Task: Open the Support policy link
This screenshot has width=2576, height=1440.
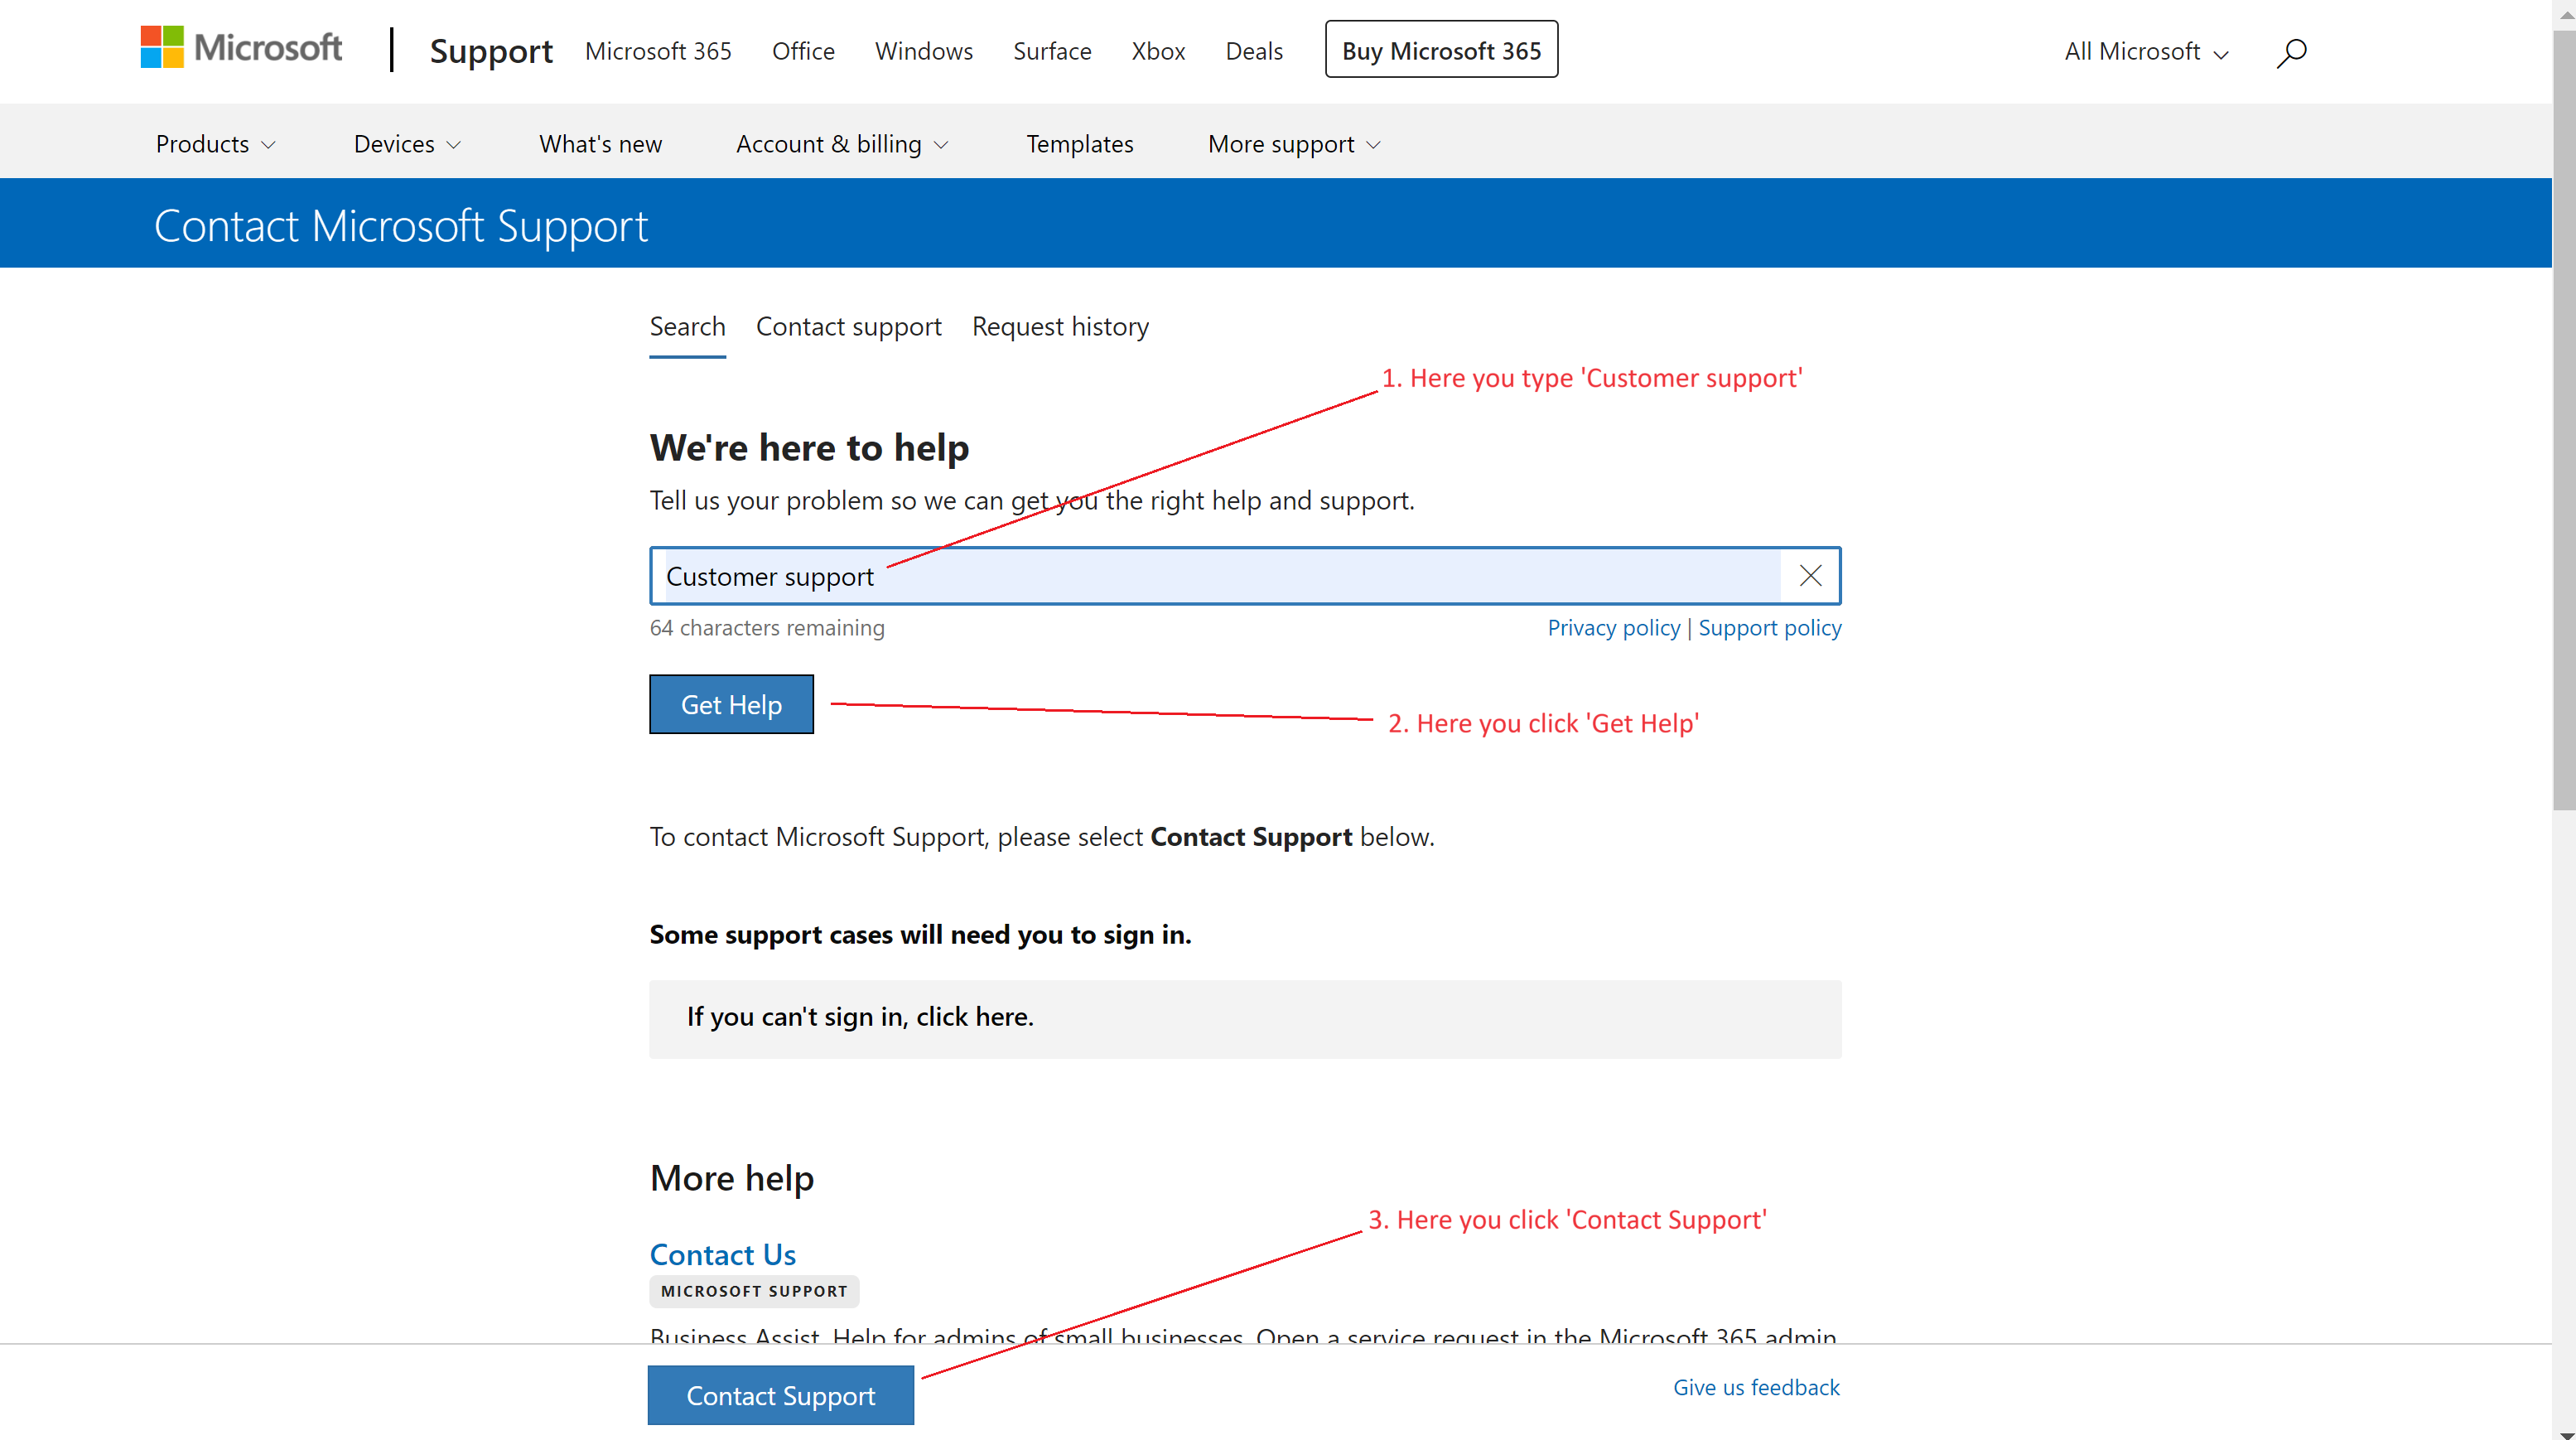Action: pyautogui.click(x=1769, y=627)
